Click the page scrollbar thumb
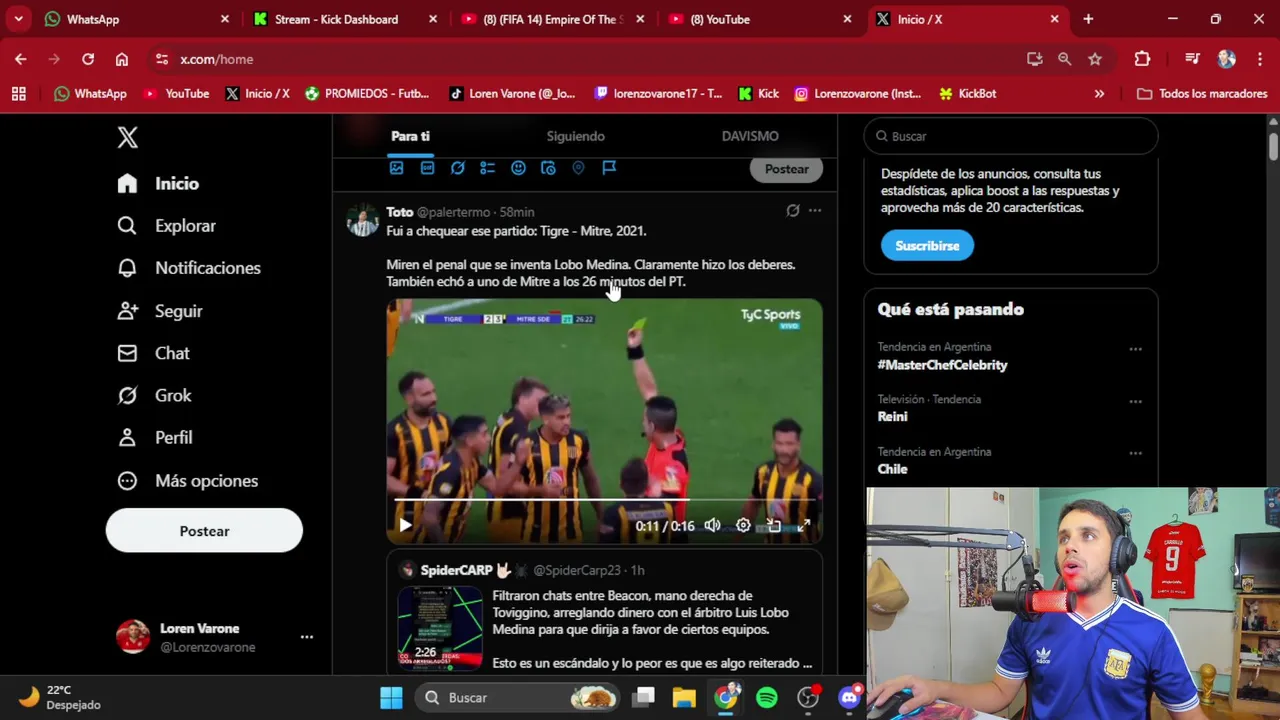Viewport: 1280px width, 720px height. 1273,146
